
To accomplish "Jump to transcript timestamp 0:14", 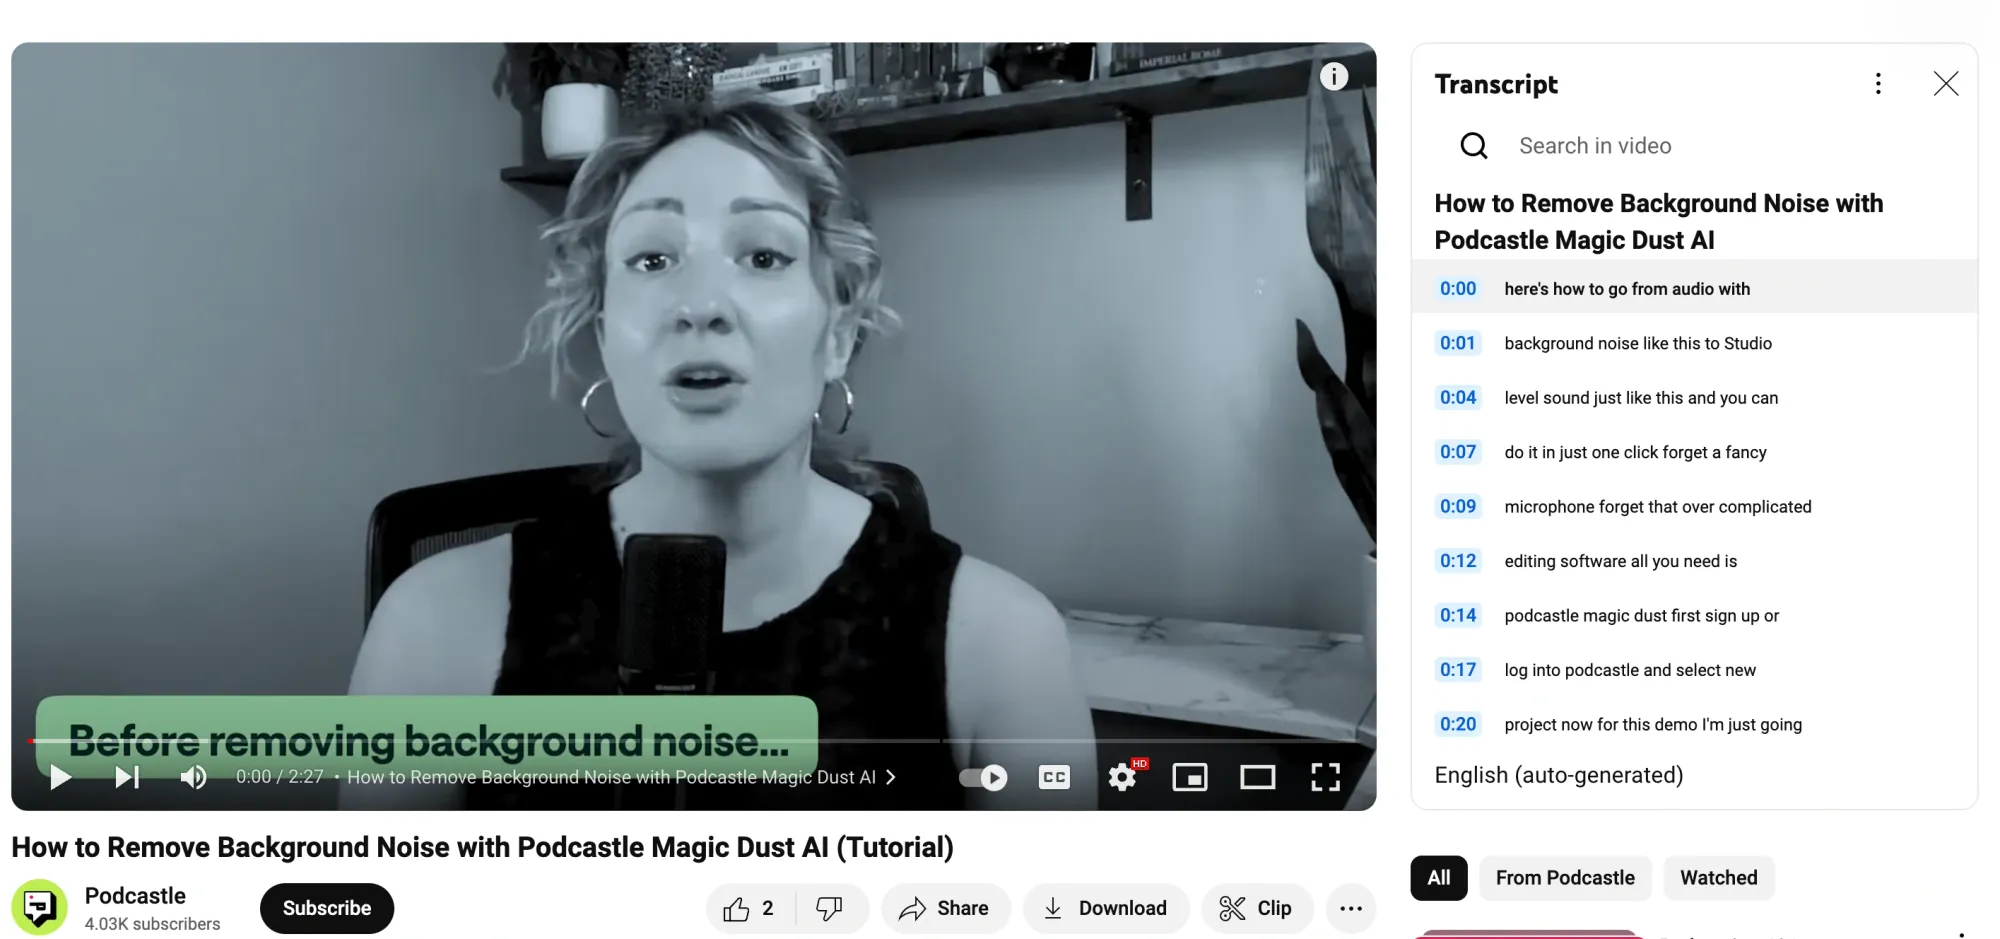I will click(1458, 616).
